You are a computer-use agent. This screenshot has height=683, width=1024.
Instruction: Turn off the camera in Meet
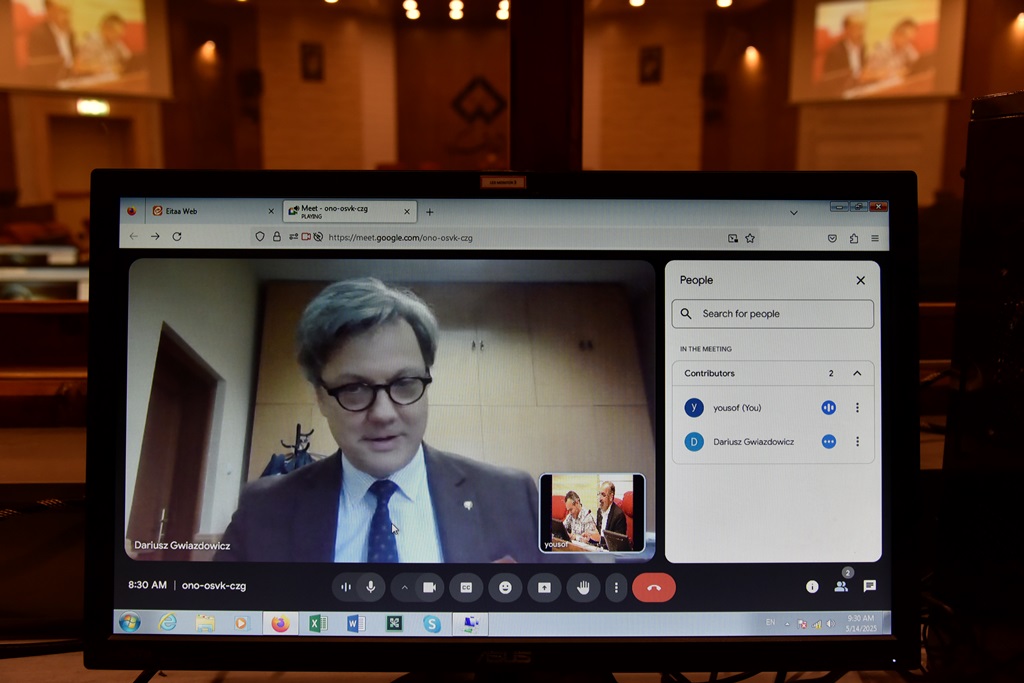[x=429, y=587]
